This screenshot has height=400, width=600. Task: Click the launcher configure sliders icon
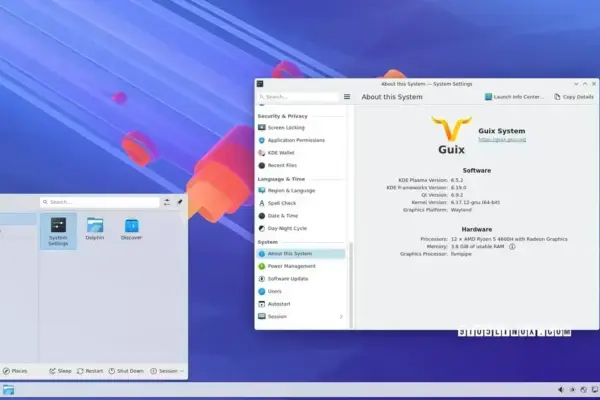(167, 202)
